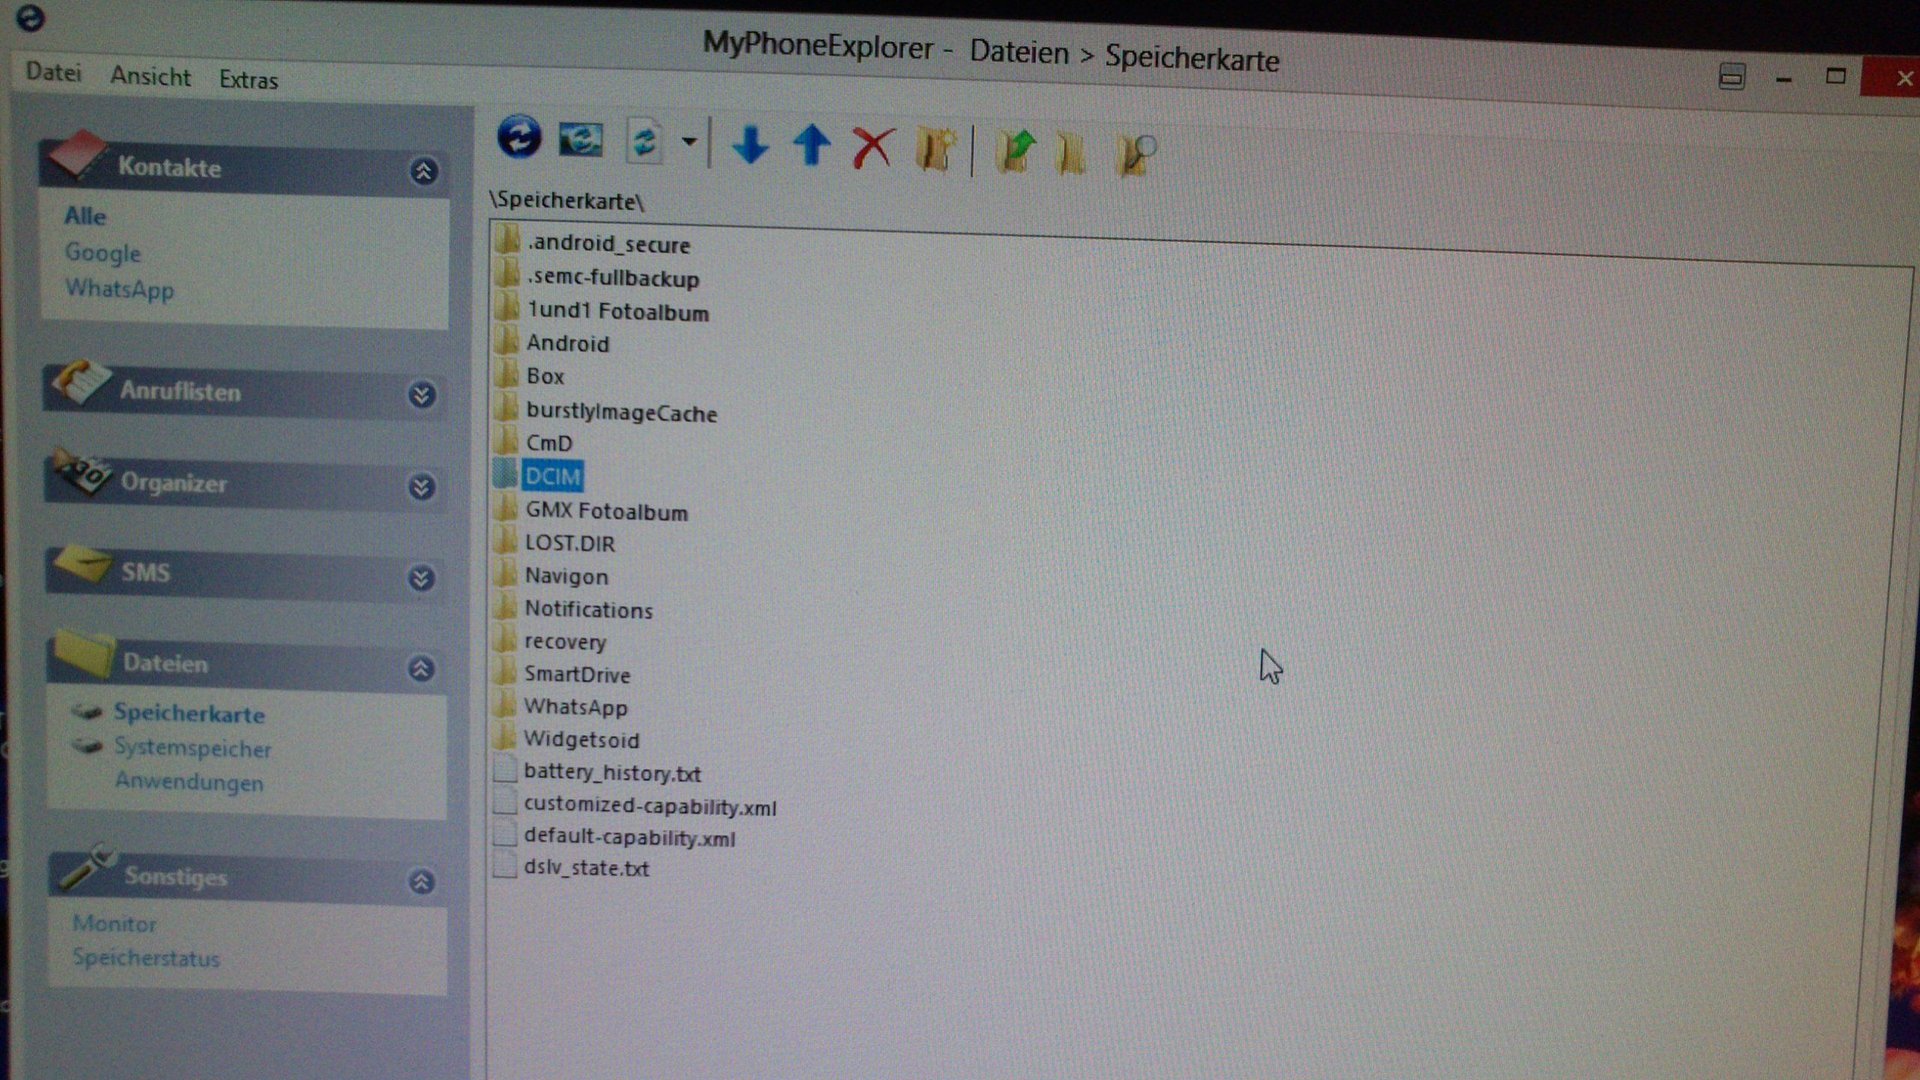Click the Anruflisten panel header
This screenshot has height=1080, width=1920.
tap(245, 391)
